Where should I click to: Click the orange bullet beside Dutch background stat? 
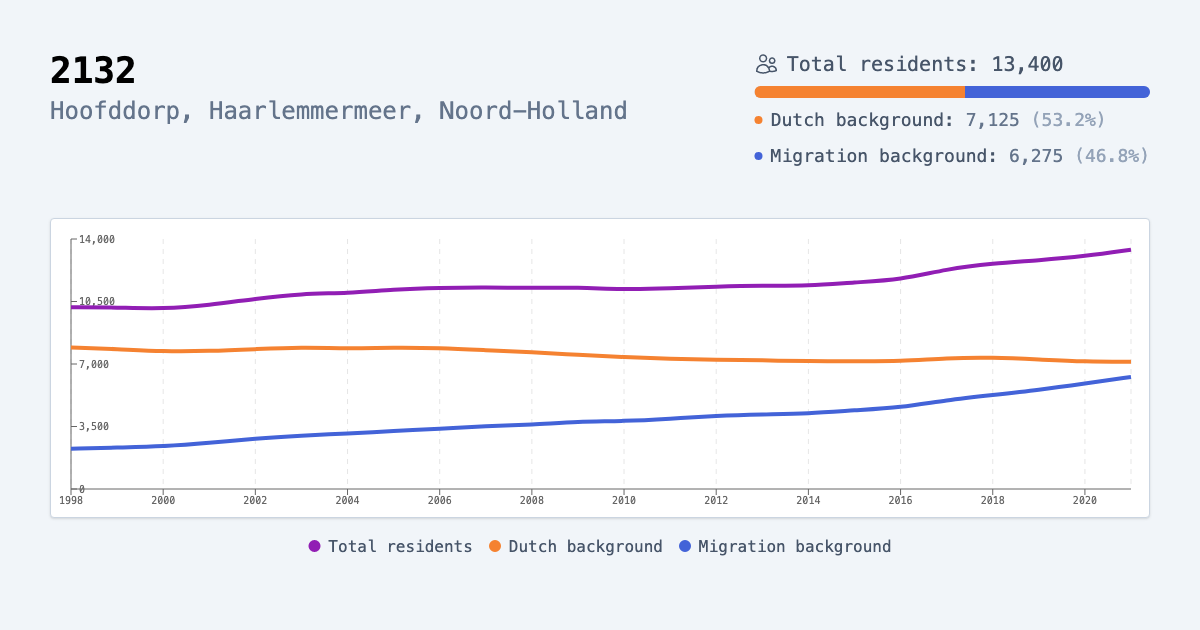pyautogui.click(x=759, y=120)
